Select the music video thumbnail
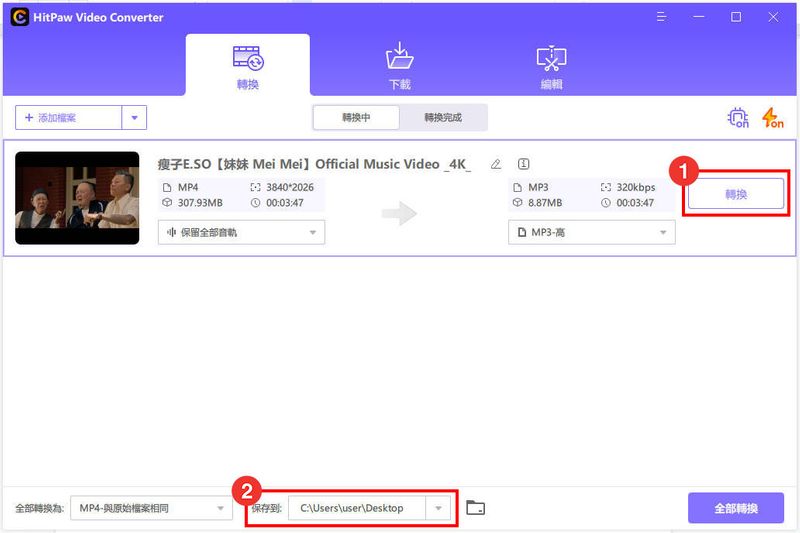800x533 pixels. coord(77,198)
